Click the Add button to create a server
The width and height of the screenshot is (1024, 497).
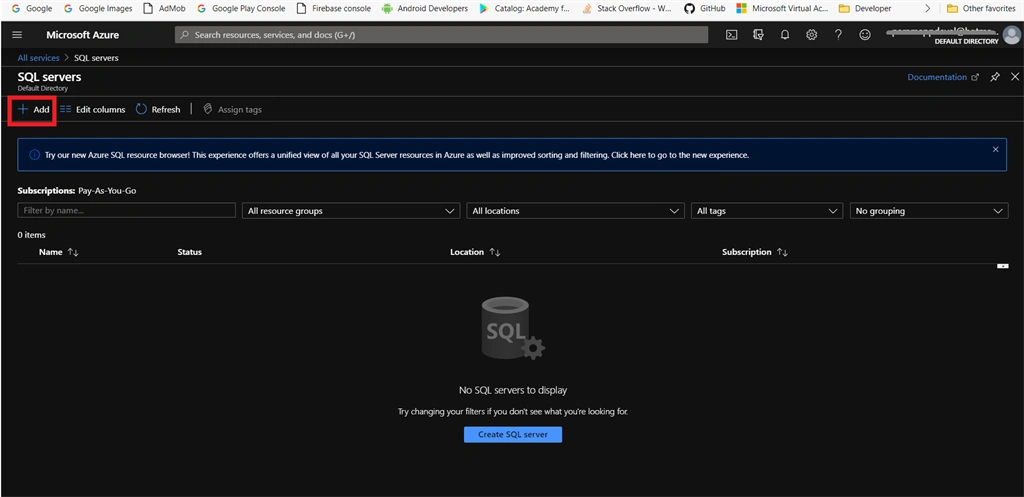(33, 110)
